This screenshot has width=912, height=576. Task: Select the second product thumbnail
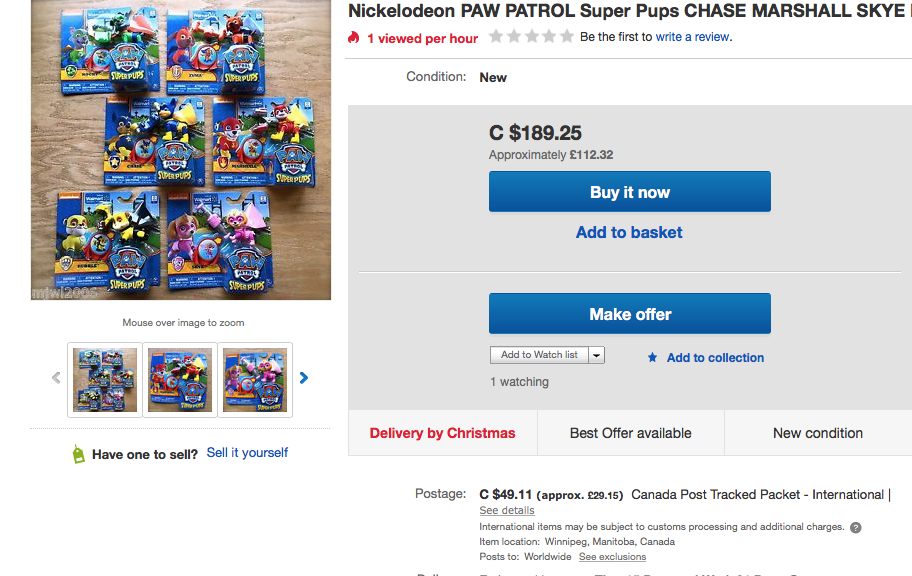point(180,380)
